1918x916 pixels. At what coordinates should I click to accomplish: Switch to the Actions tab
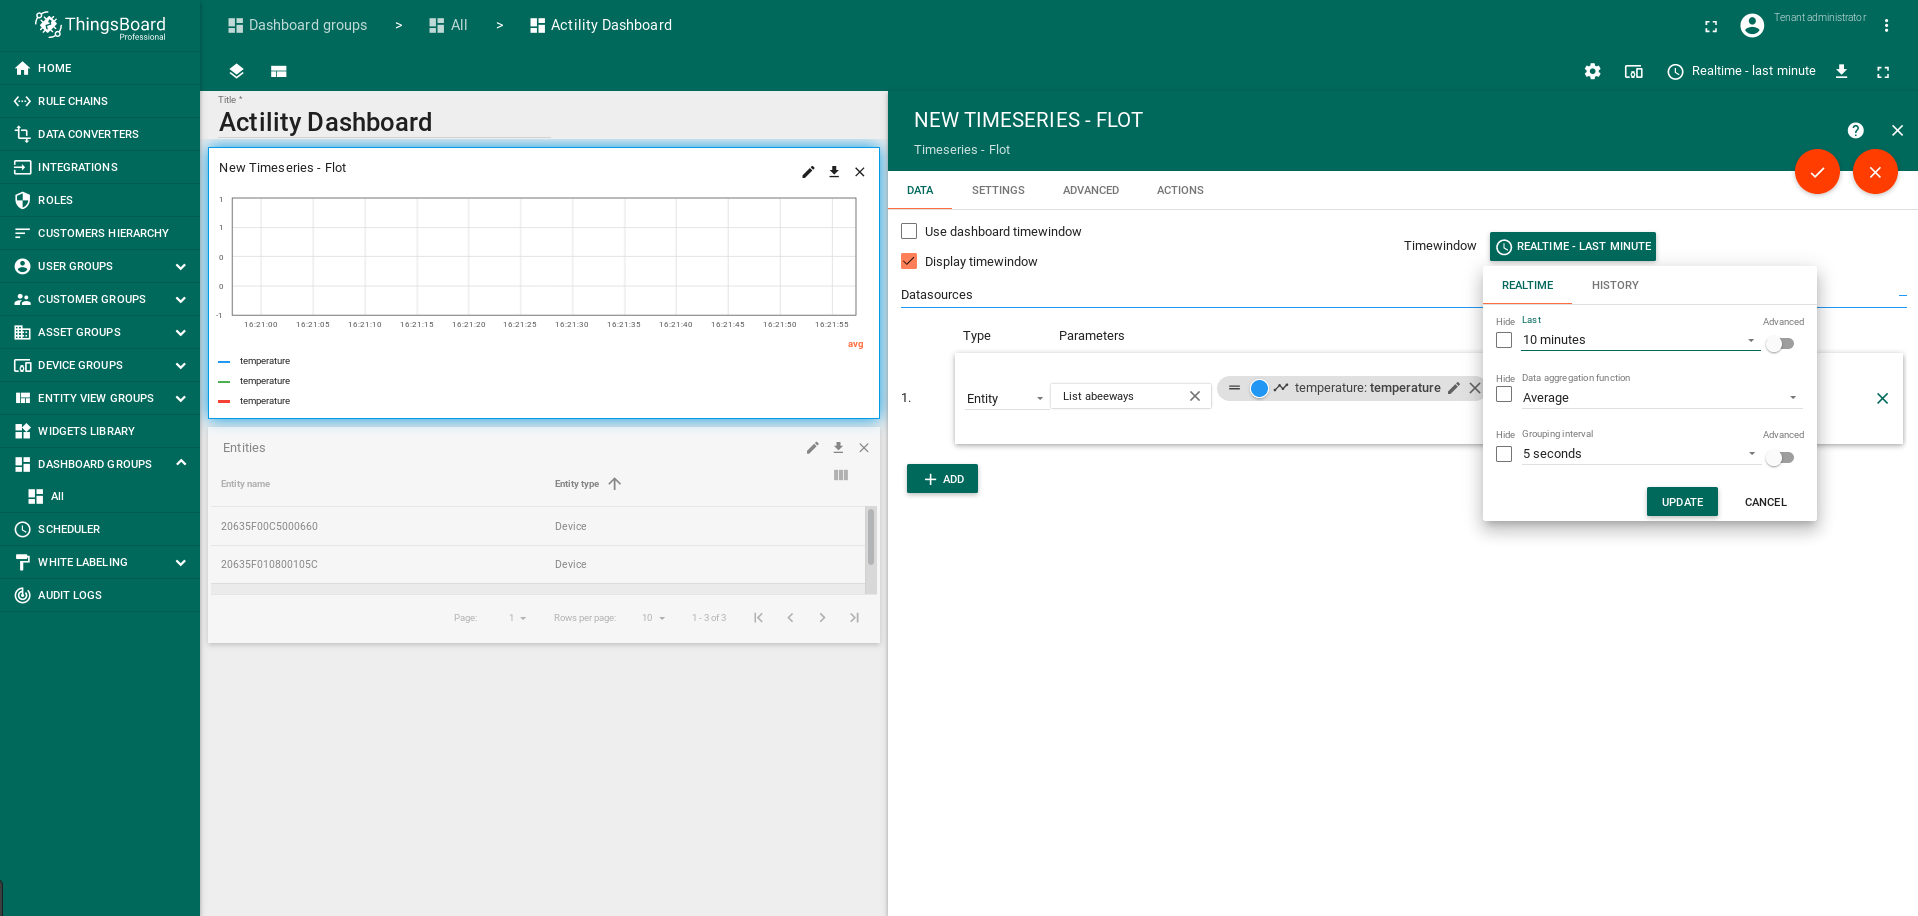pos(1180,190)
